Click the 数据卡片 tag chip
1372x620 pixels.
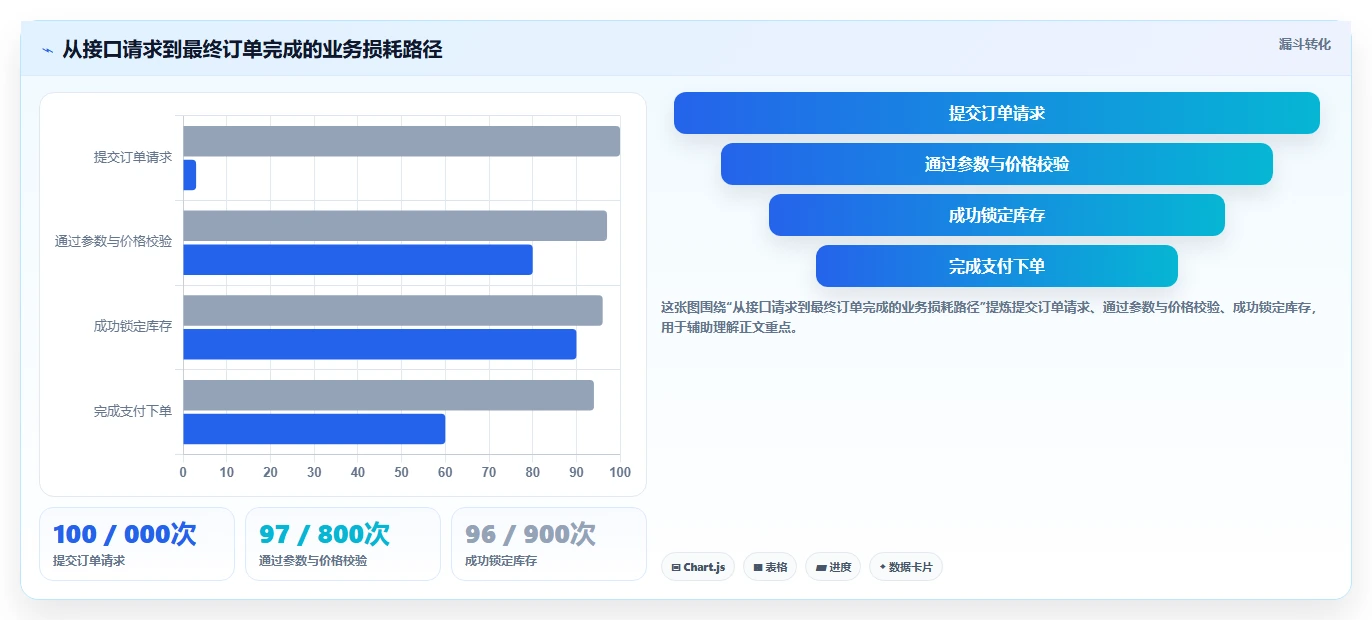pyautogui.click(x=906, y=567)
